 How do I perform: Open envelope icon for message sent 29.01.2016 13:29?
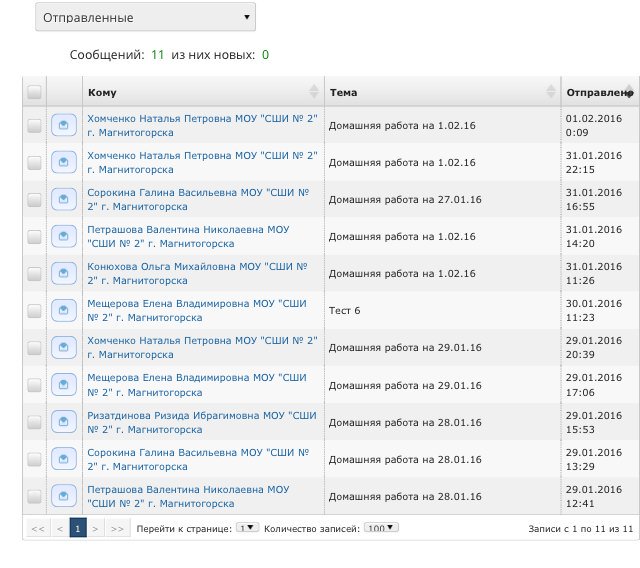pyautogui.click(x=64, y=459)
